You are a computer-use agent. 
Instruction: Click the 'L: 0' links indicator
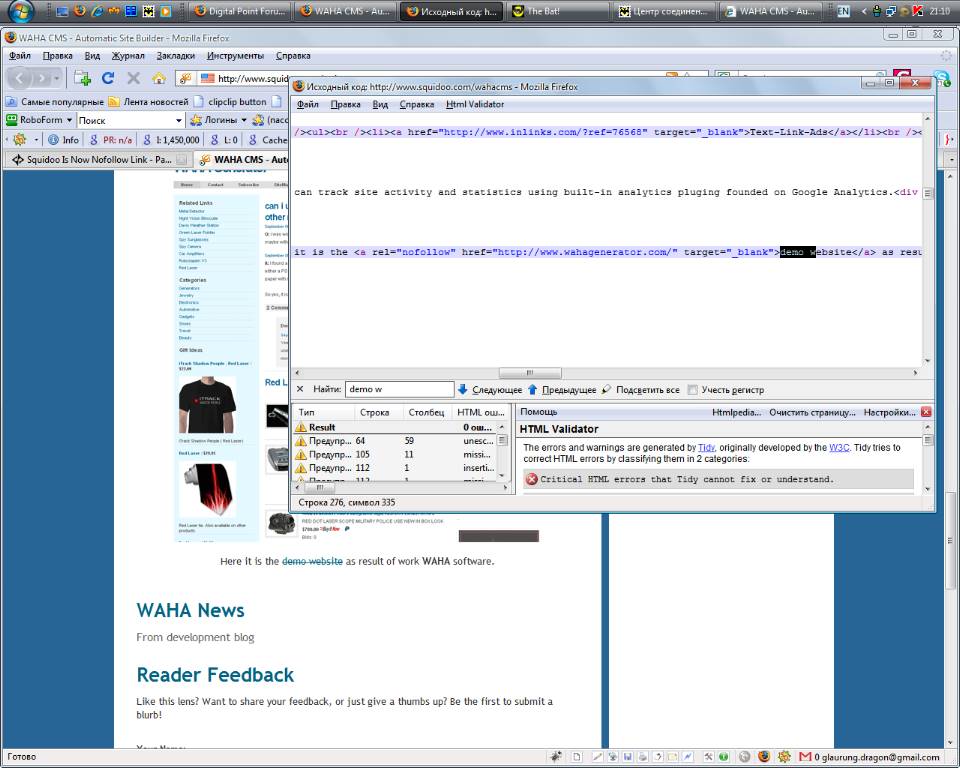click(x=224, y=140)
